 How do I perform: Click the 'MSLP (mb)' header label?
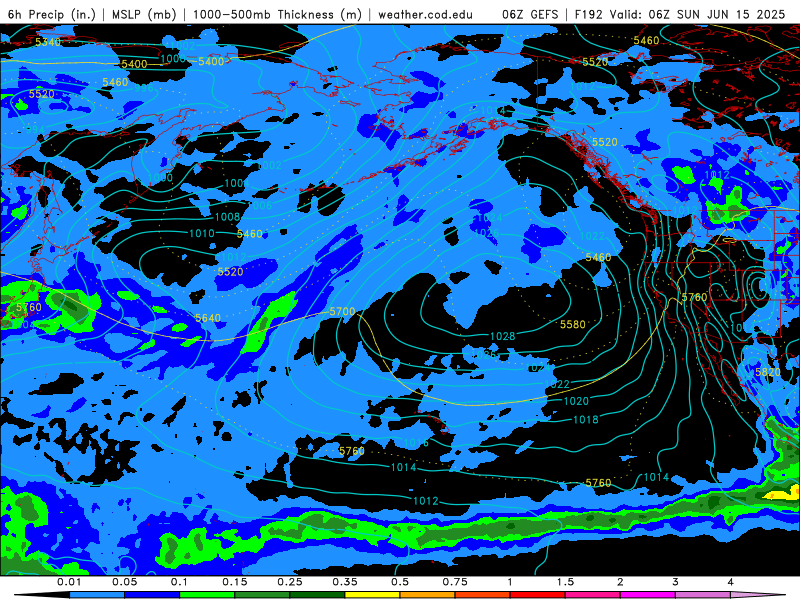[x=144, y=14]
